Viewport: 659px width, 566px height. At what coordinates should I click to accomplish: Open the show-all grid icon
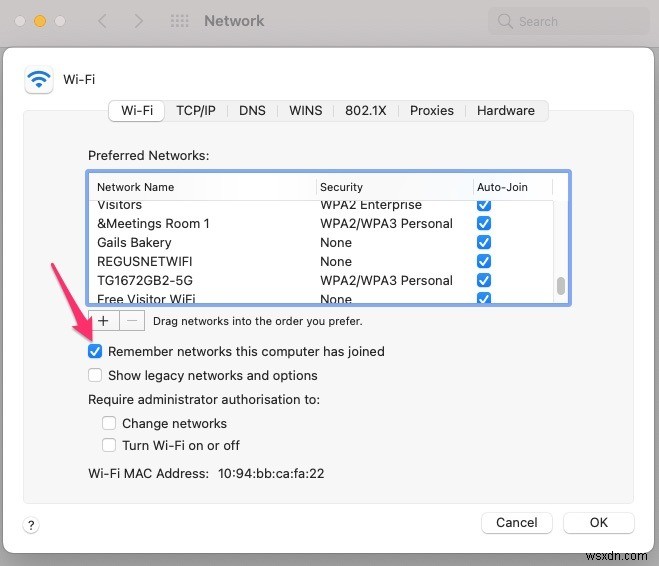(x=179, y=21)
